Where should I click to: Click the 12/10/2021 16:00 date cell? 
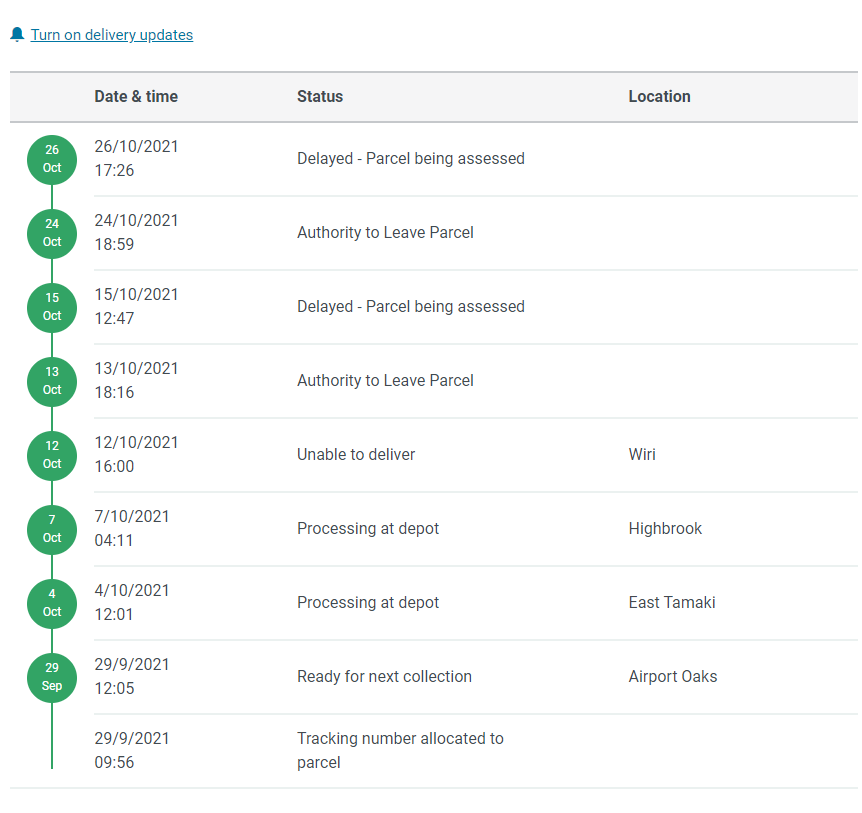coord(136,454)
